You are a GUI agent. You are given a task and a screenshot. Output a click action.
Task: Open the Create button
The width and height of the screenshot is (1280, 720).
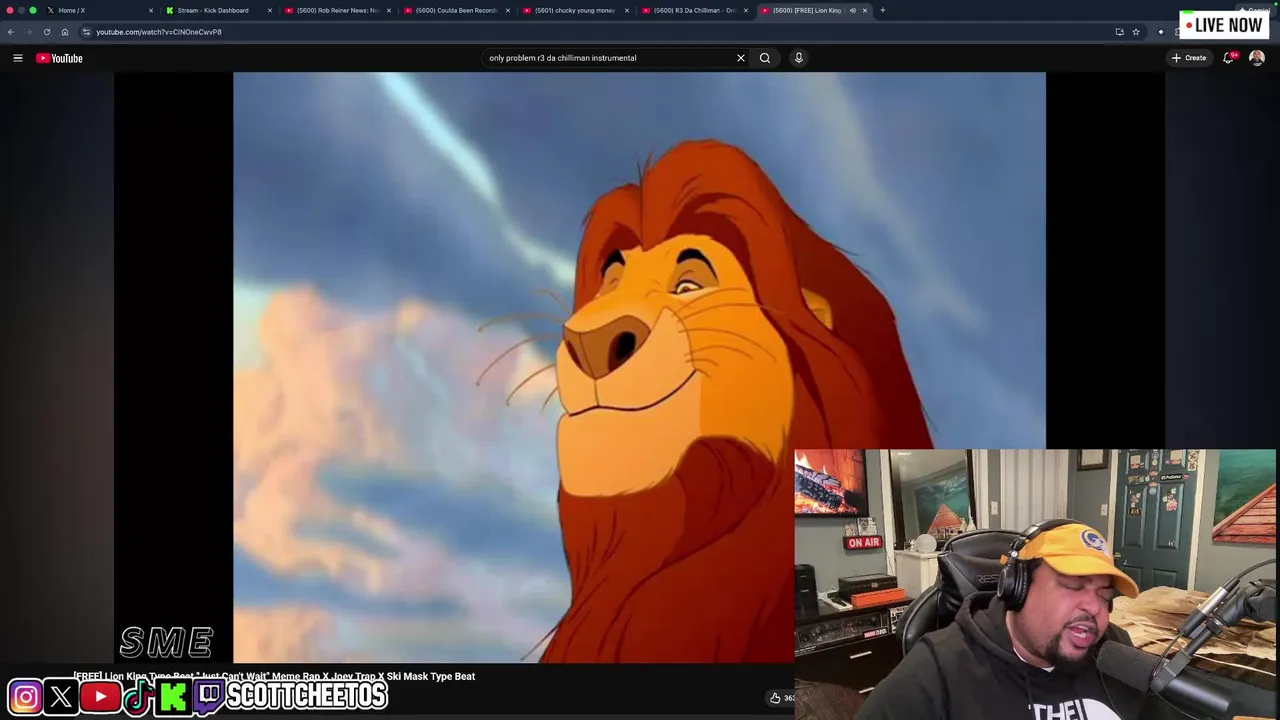[x=1189, y=58]
